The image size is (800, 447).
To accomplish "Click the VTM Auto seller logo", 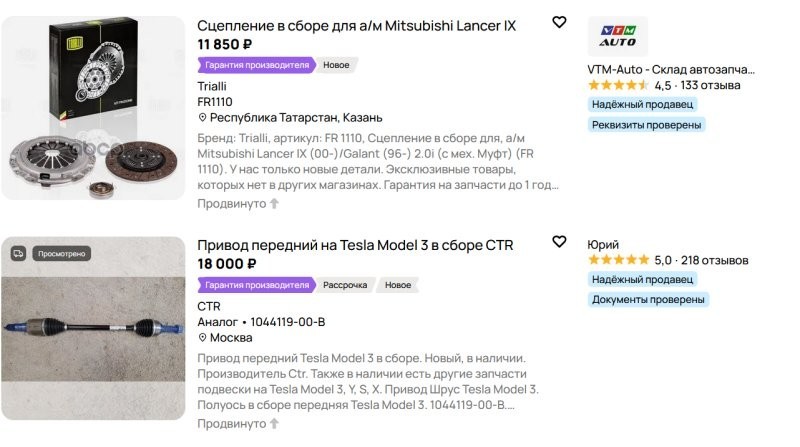I will [x=617, y=36].
